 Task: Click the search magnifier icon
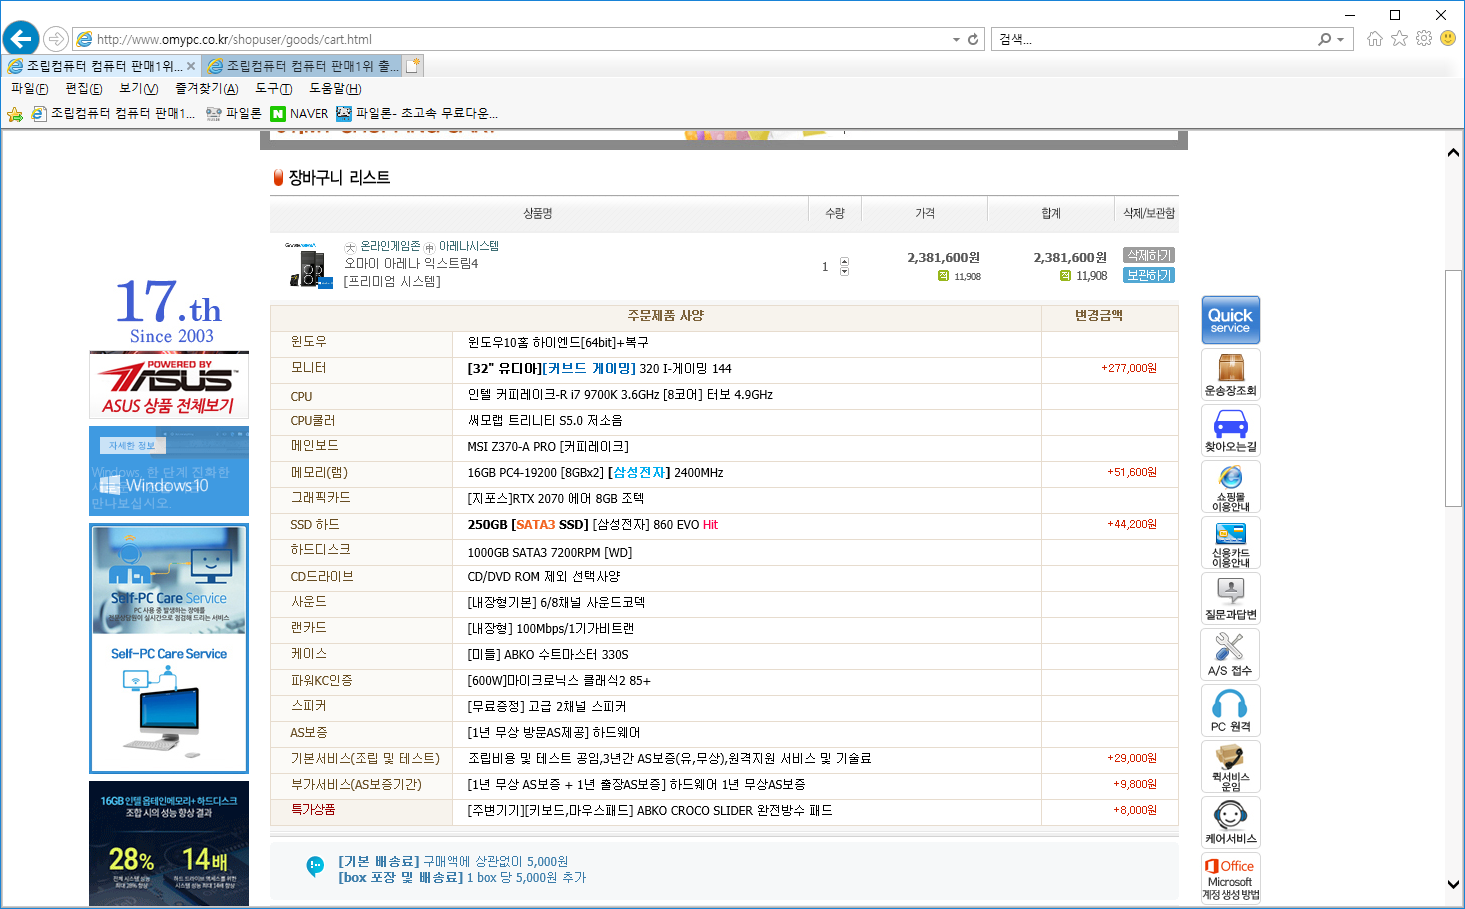[1325, 39]
